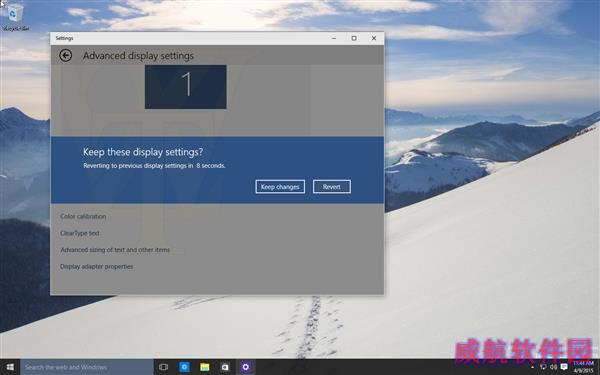
Task: Open Display adapter properties link
Action: [x=96, y=267]
